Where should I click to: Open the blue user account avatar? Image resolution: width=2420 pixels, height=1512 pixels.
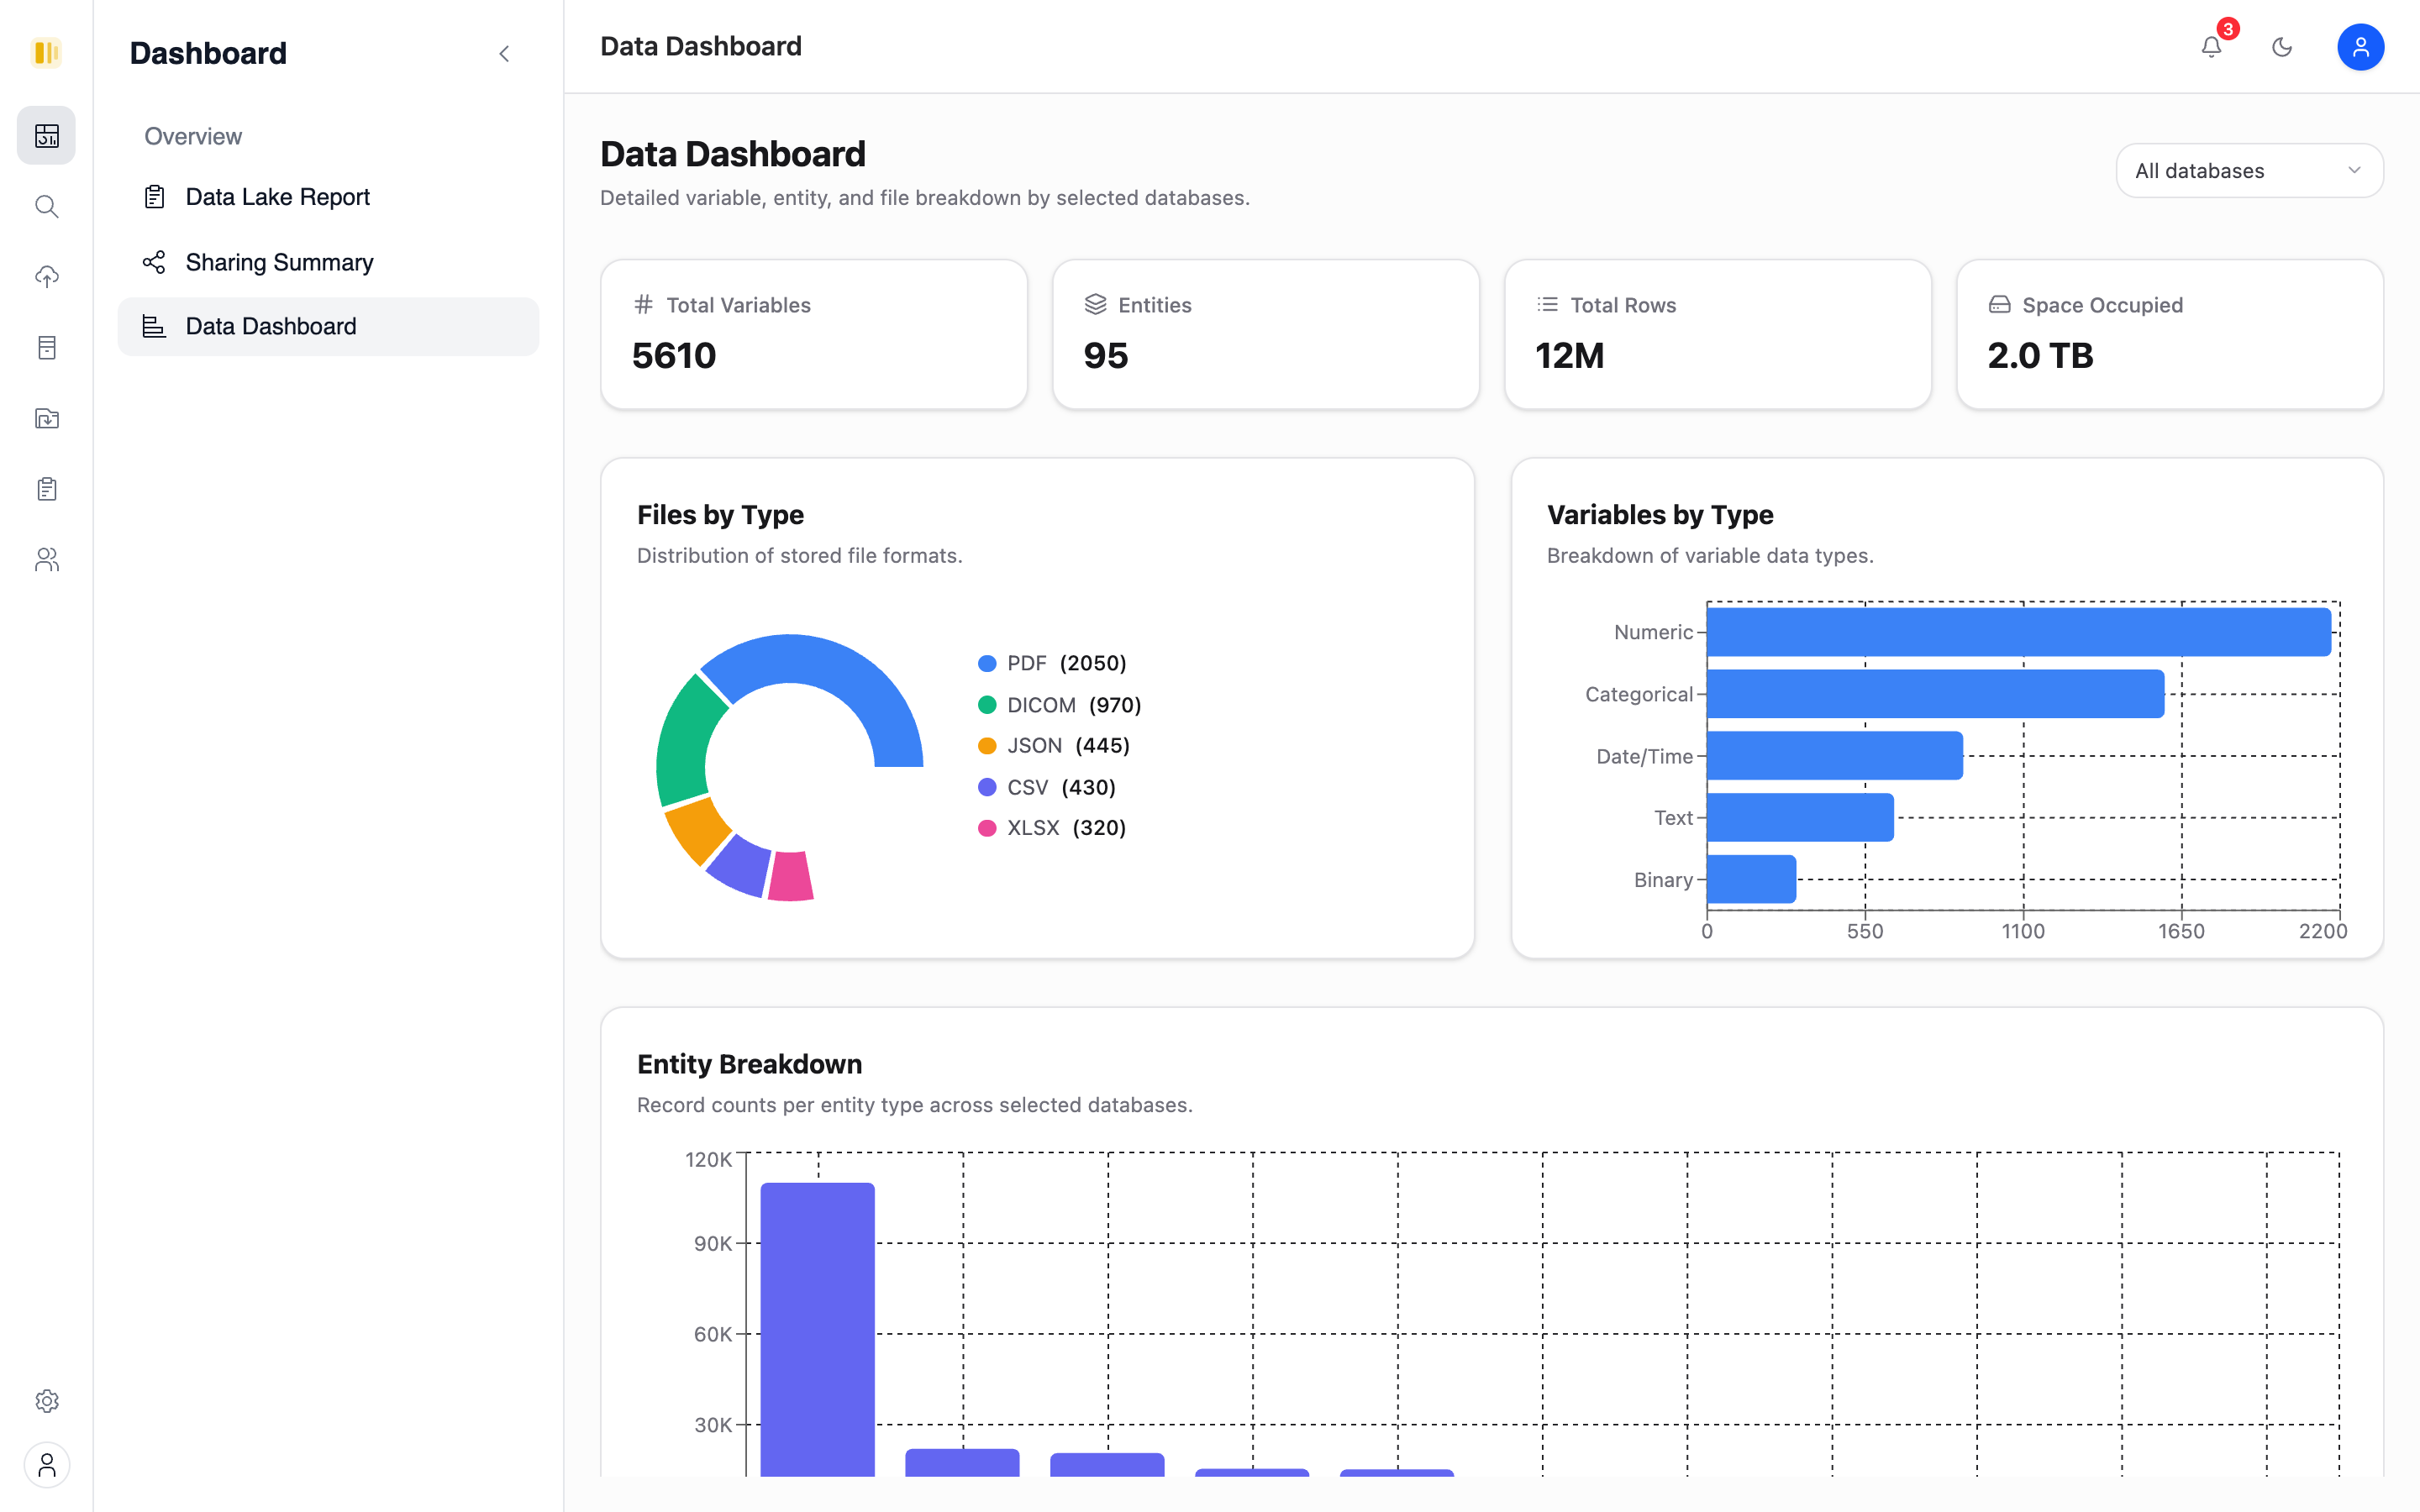pyautogui.click(x=2360, y=47)
